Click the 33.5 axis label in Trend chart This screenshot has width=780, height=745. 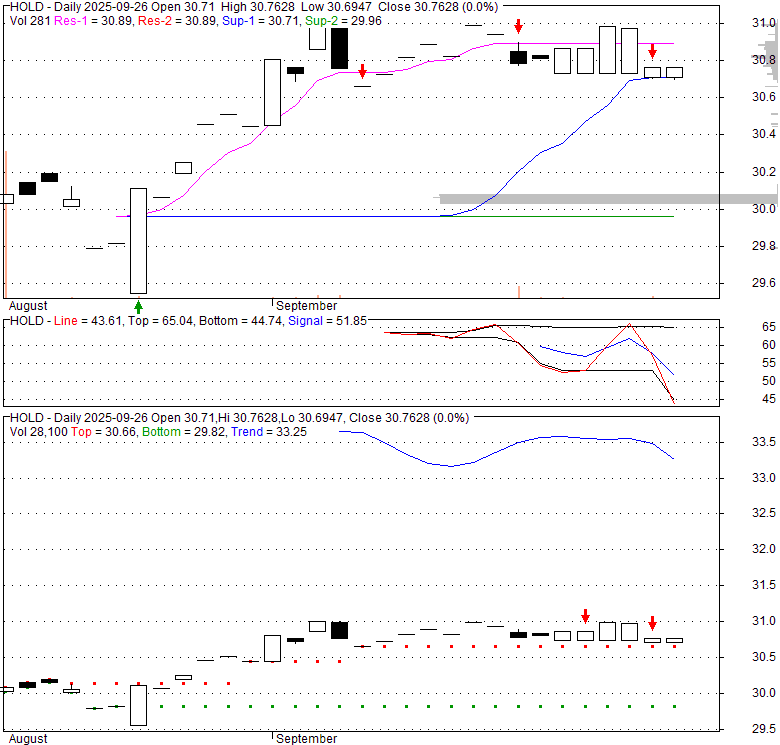(764, 442)
